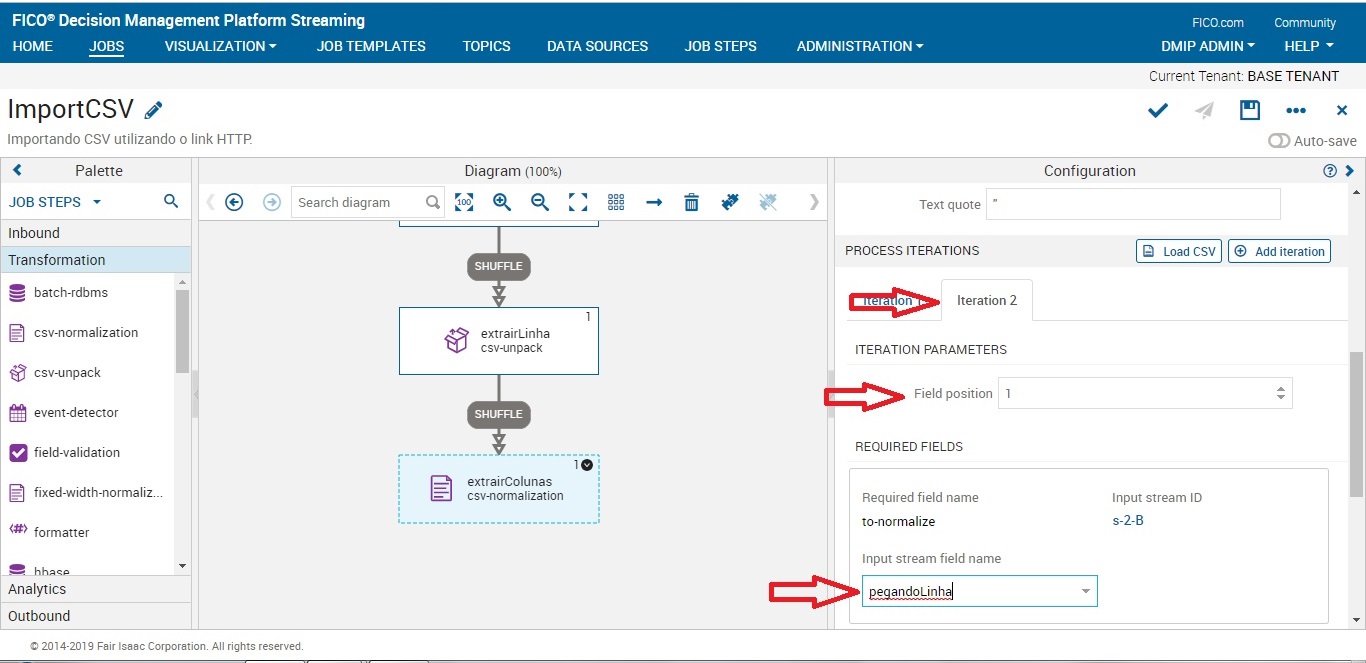Reset diagram zoom to 100%
The height and width of the screenshot is (663, 1366).
coord(464,202)
